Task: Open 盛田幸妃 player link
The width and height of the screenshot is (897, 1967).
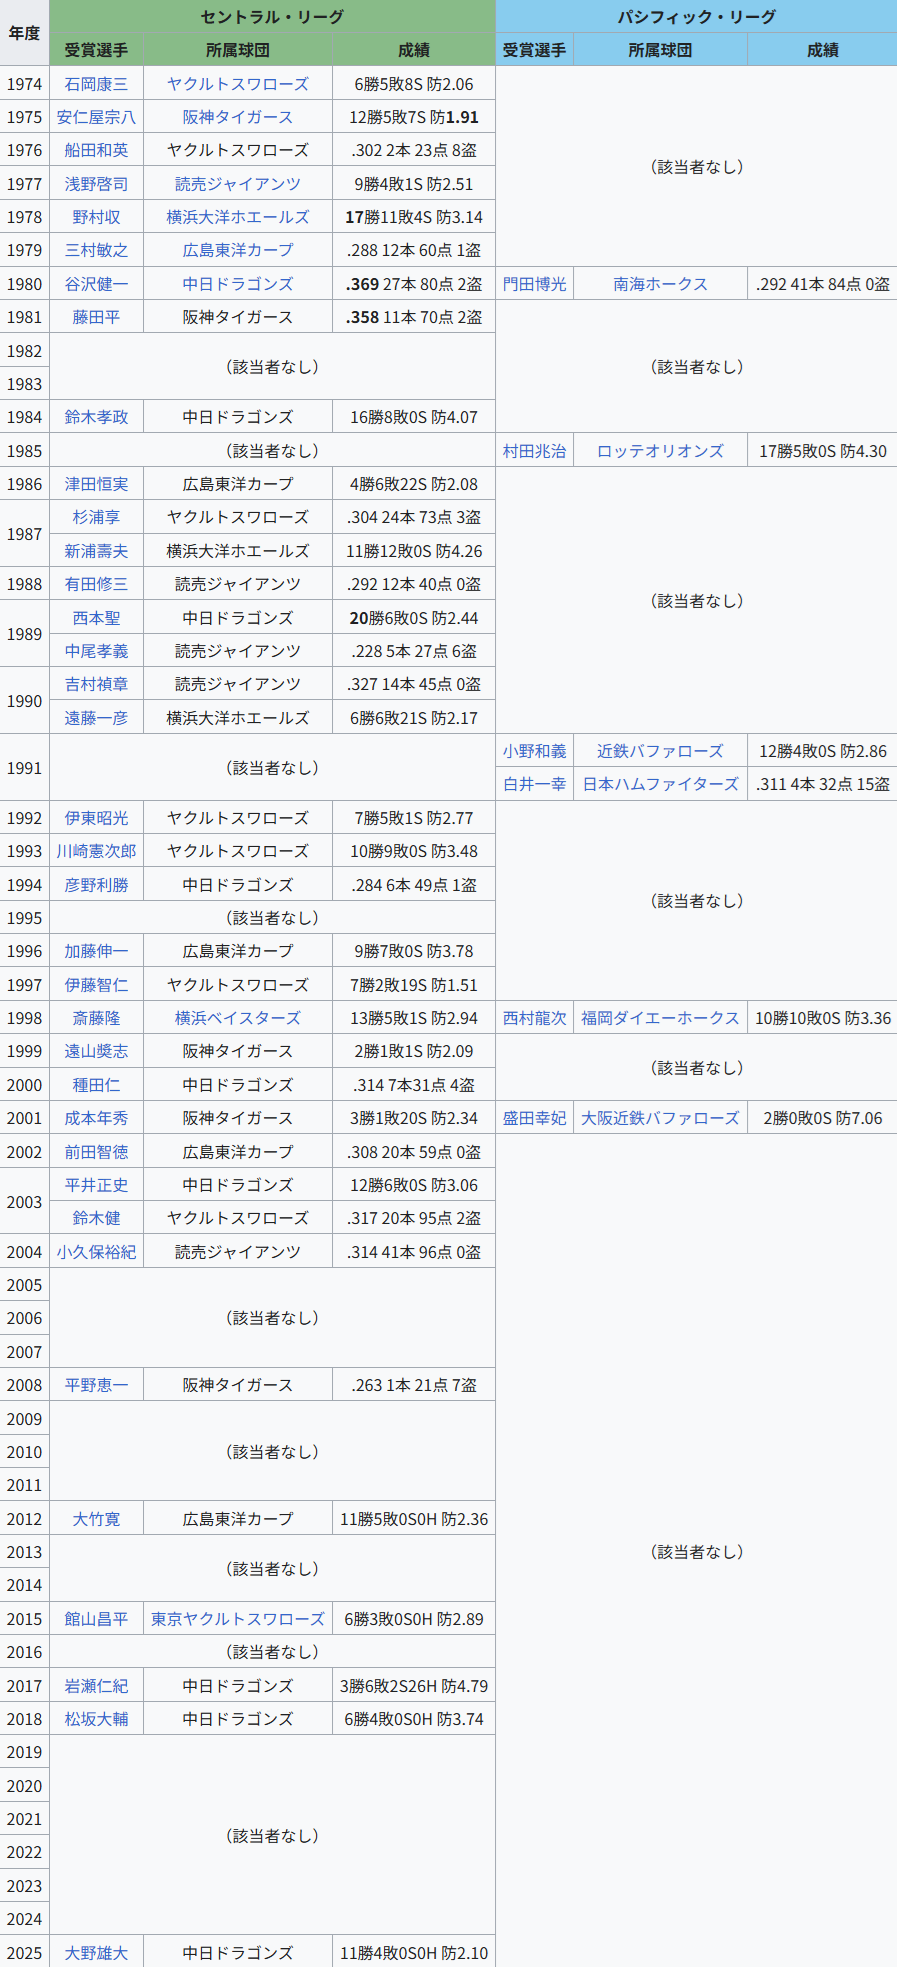Action: click(534, 1118)
